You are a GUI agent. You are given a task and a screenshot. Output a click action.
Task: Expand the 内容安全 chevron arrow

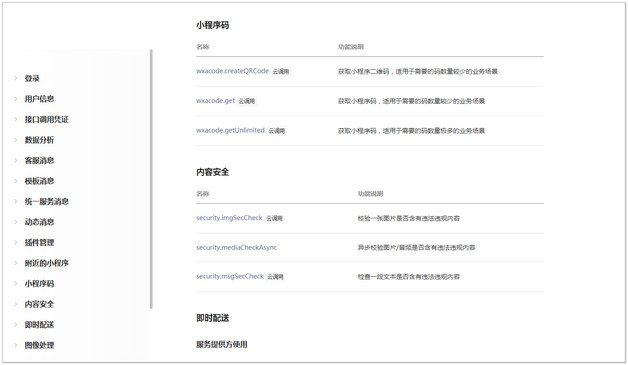point(16,304)
